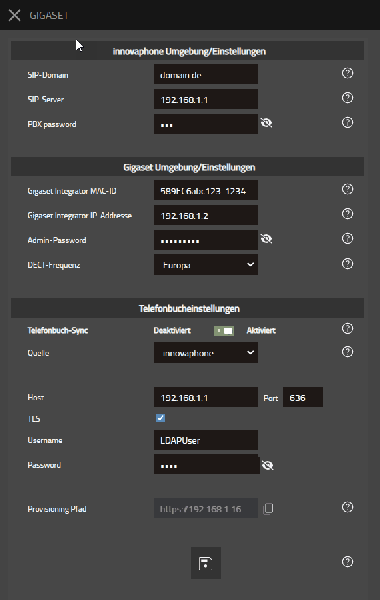Click the Telefonbucheinstellungen section header
380x600 pixels.
[189, 309]
